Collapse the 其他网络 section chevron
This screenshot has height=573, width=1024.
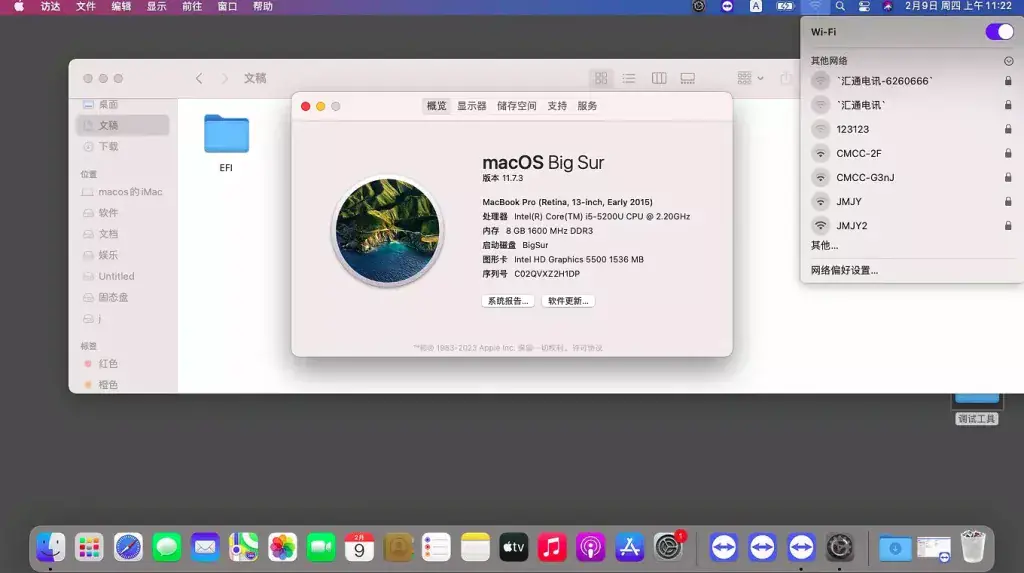(1008, 61)
